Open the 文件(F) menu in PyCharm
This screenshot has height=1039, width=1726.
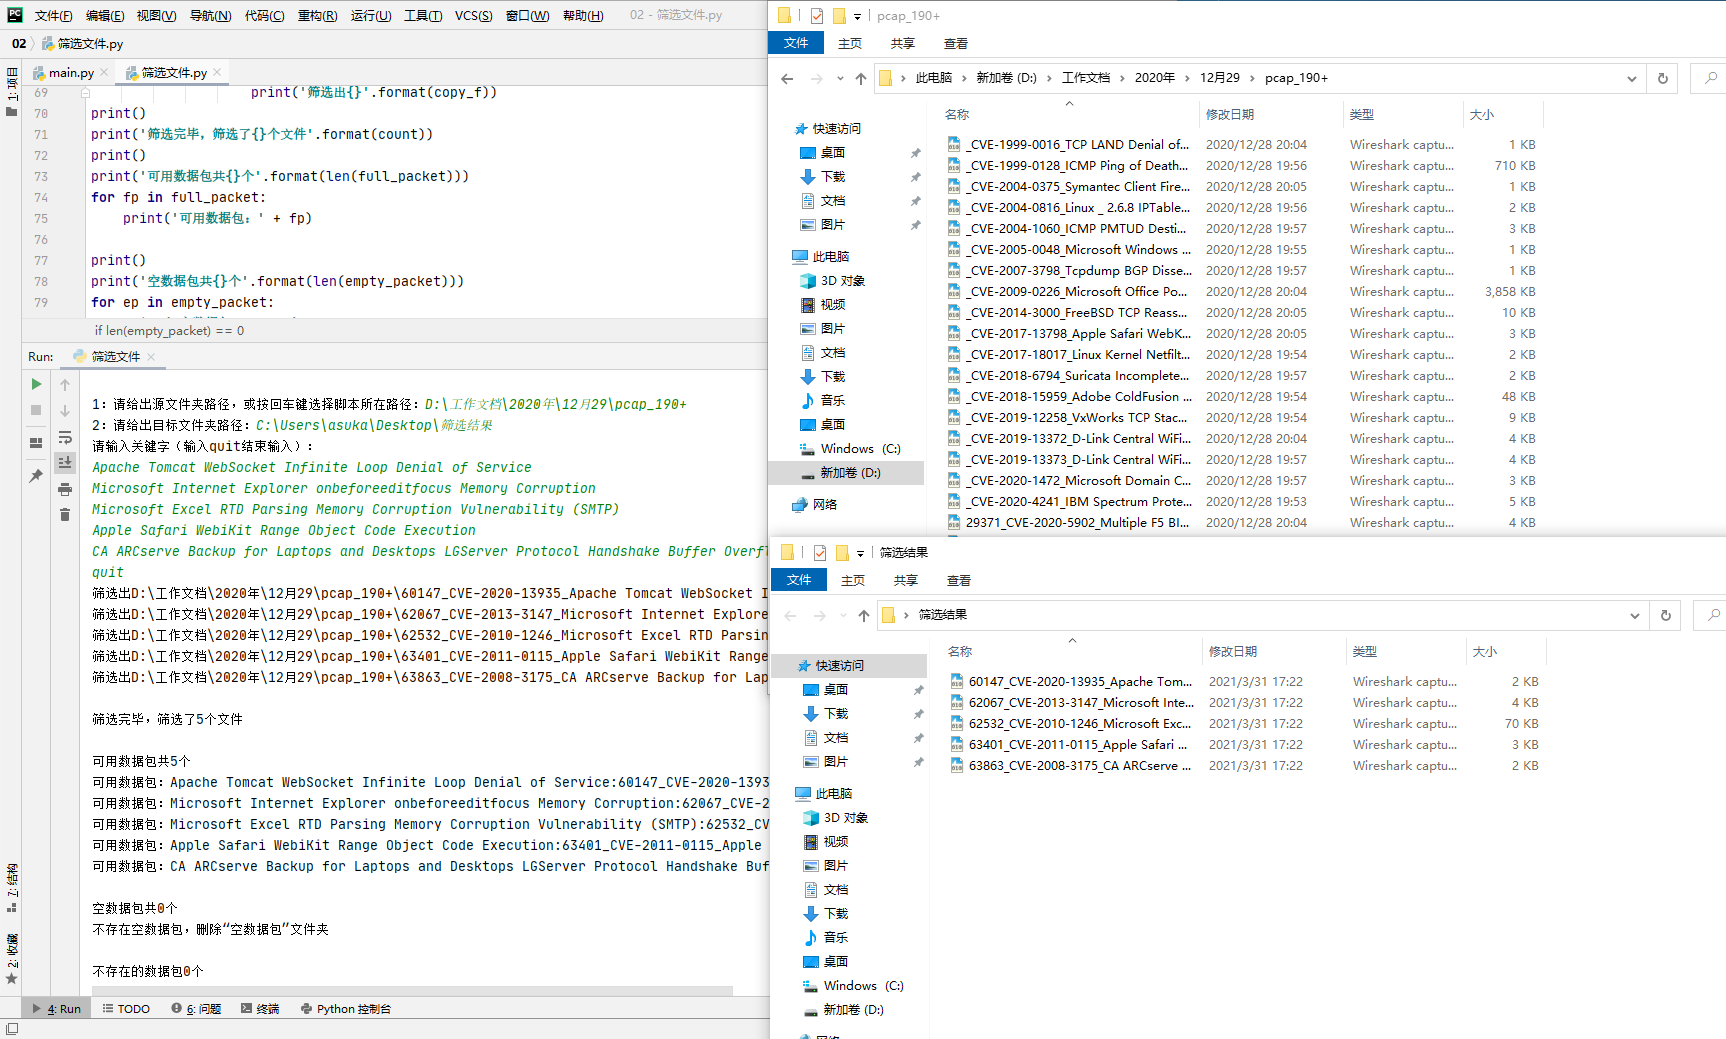pos(53,15)
